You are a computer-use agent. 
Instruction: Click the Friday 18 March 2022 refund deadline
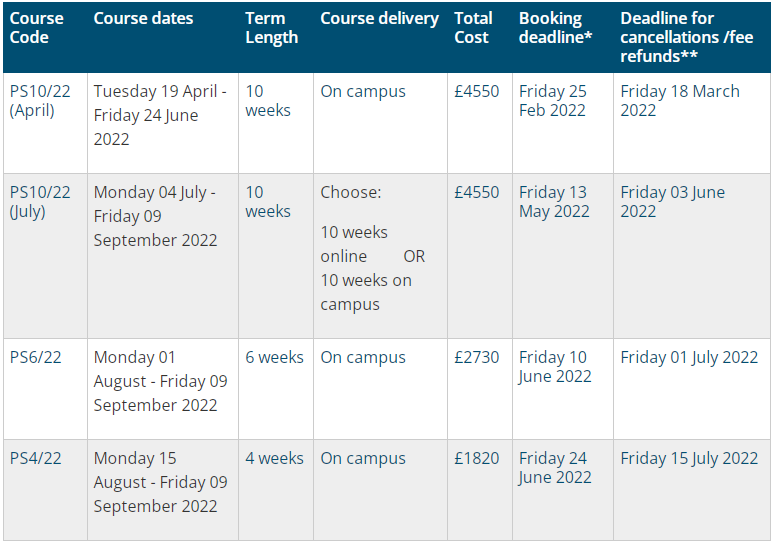(680, 101)
